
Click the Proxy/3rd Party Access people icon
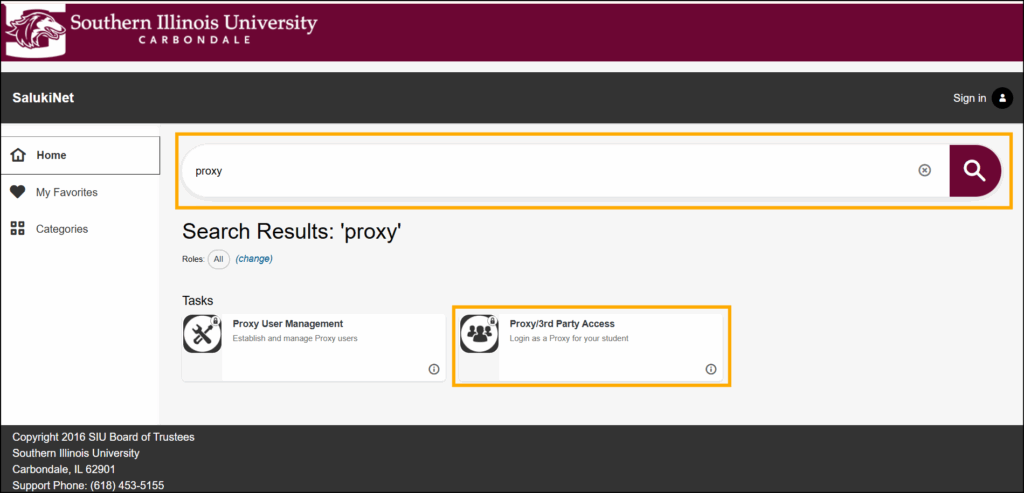pyautogui.click(x=479, y=334)
